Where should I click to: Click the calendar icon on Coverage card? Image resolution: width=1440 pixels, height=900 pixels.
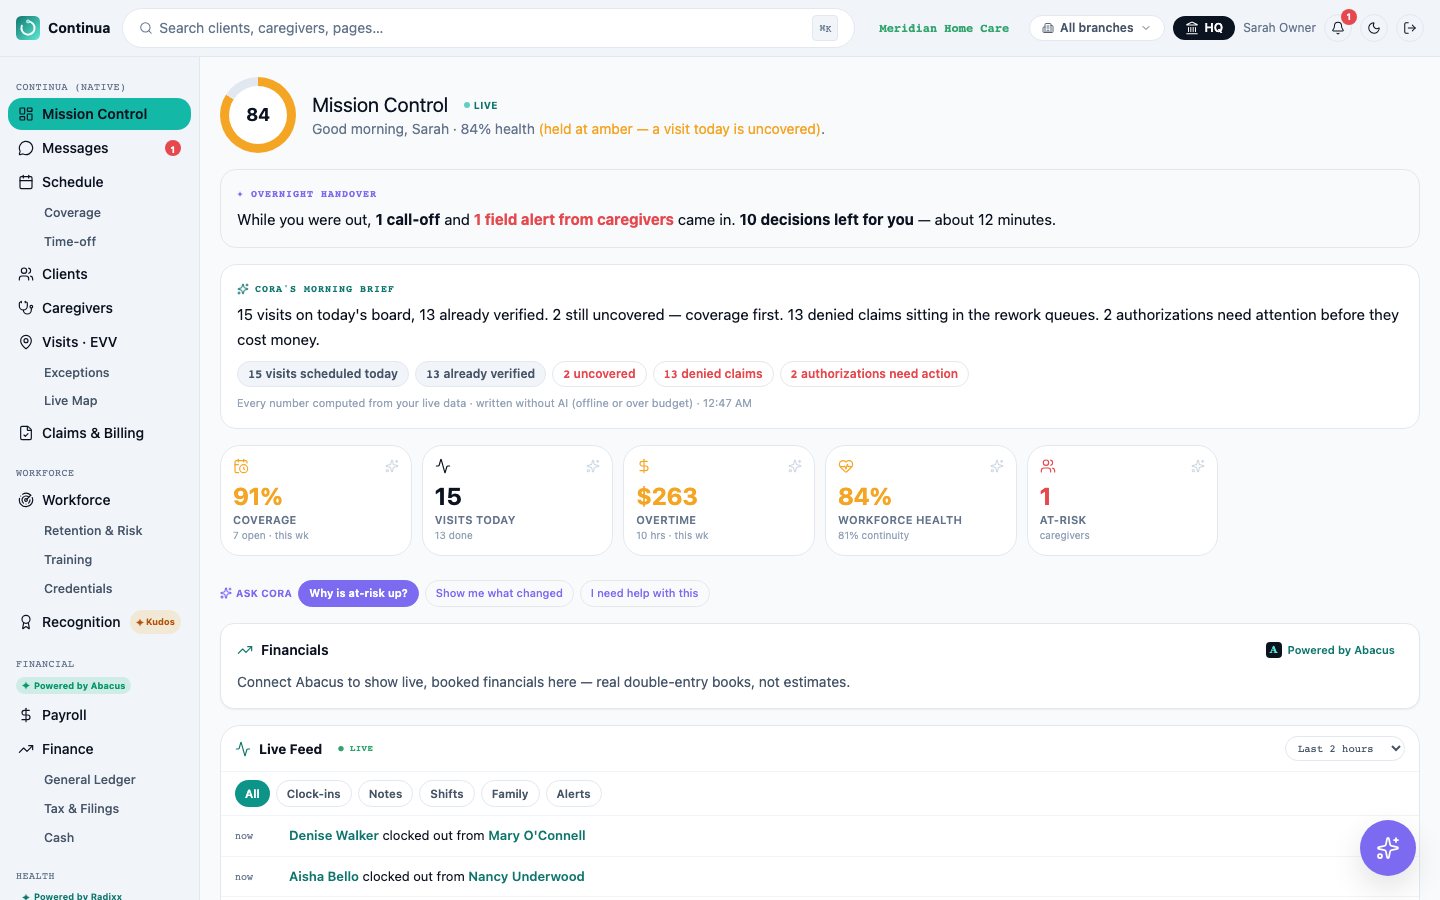[x=241, y=466]
